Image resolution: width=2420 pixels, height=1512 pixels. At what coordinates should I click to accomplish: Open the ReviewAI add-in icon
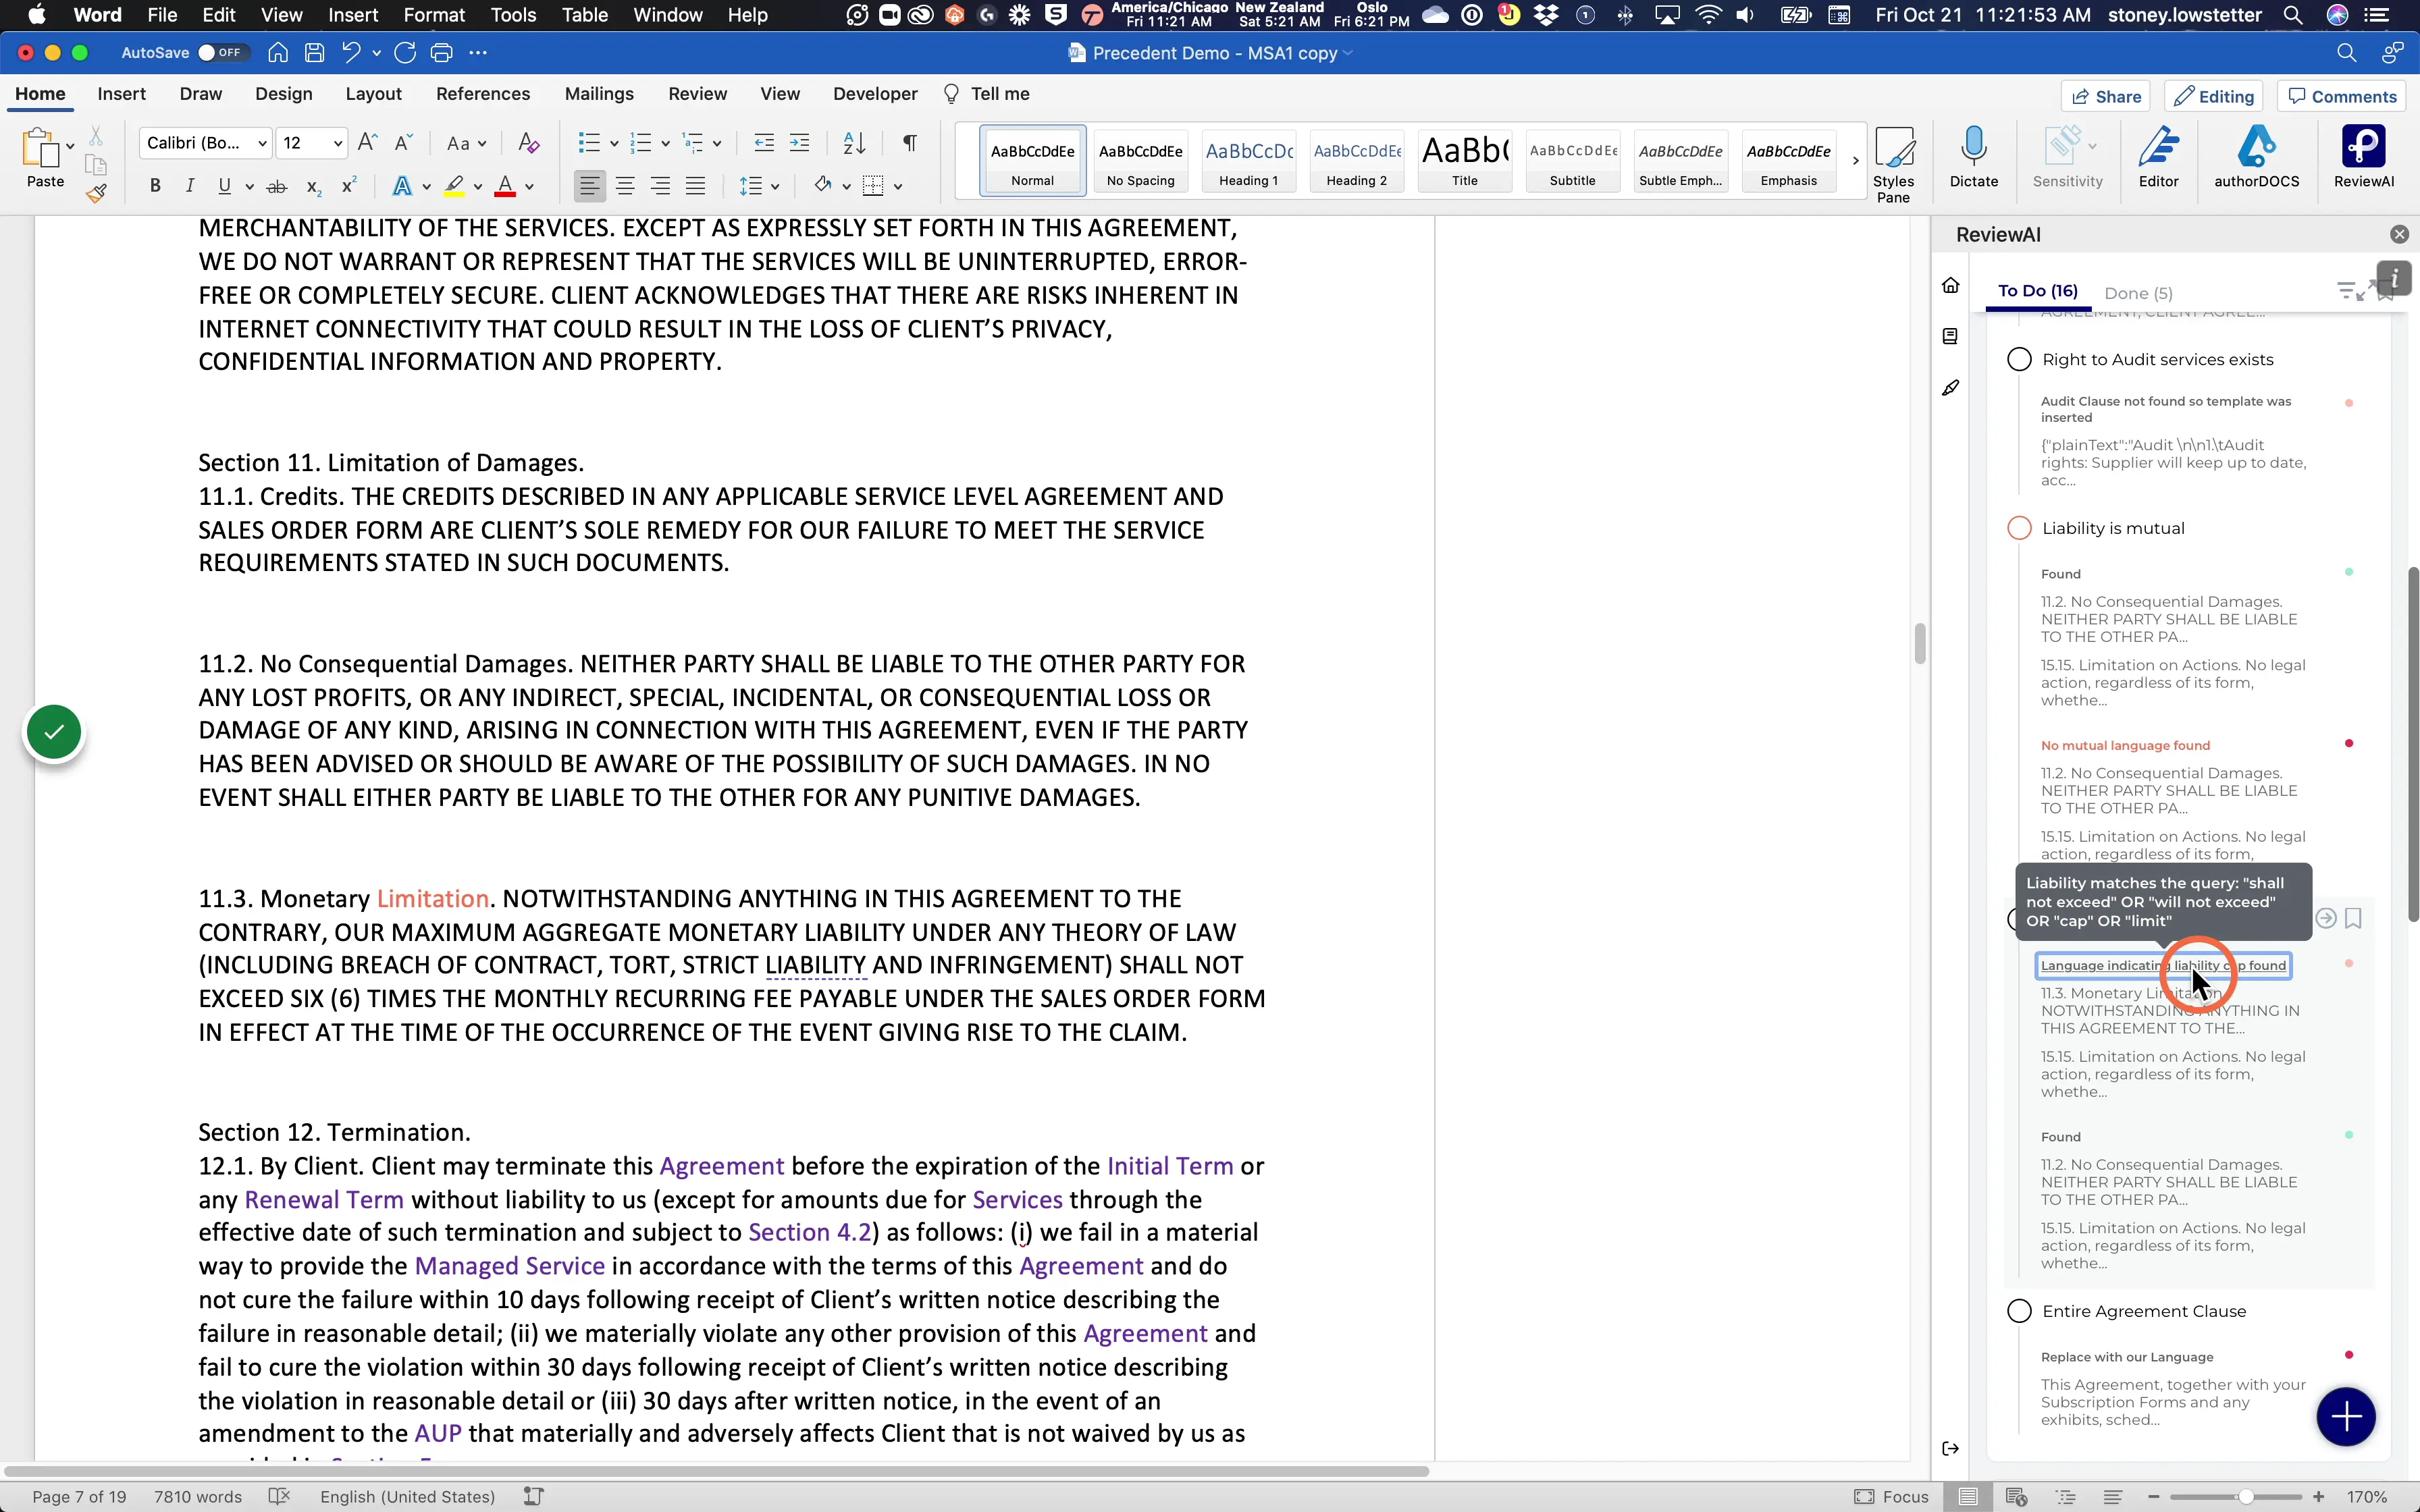coord(2363,157)
